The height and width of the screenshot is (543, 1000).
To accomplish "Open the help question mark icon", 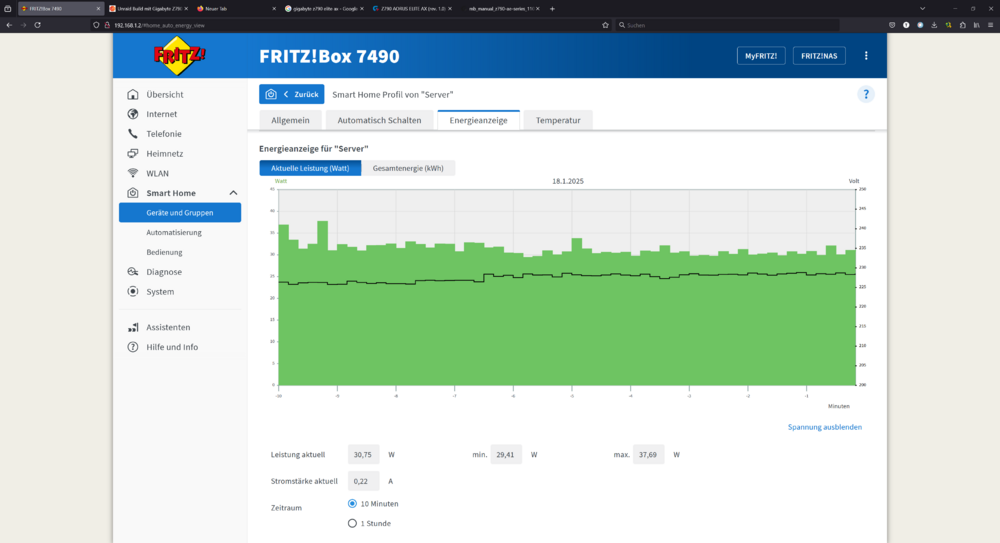I will [x=865, y=94].
